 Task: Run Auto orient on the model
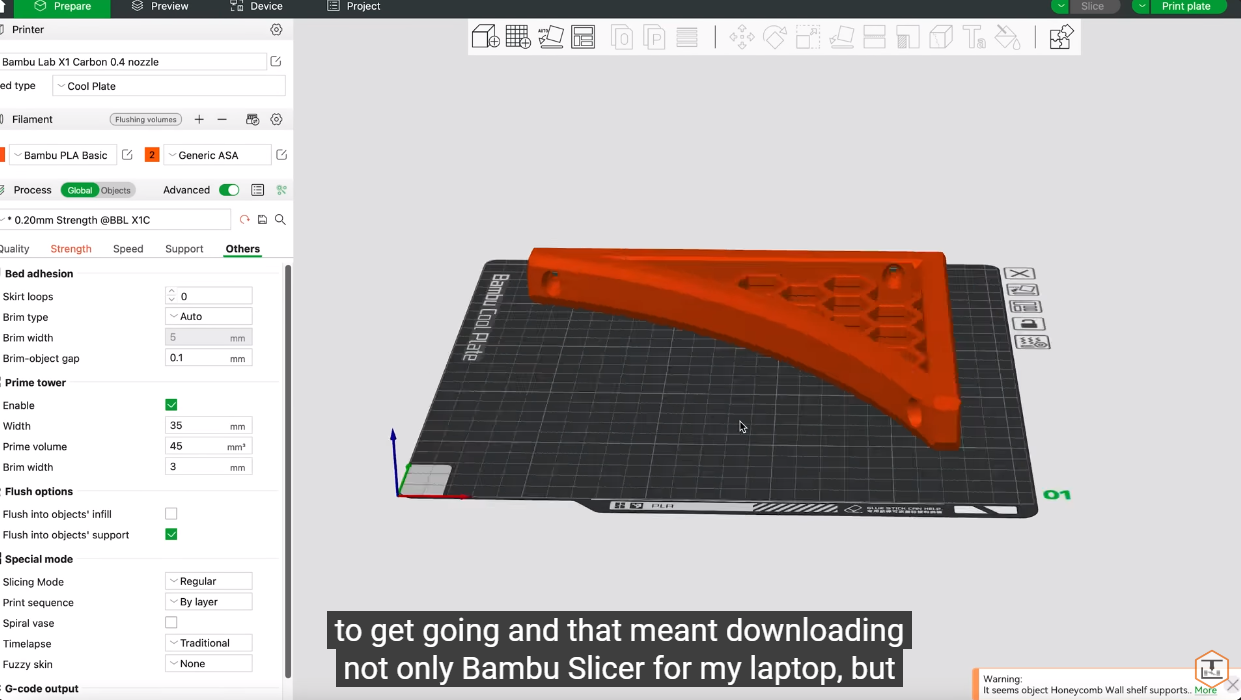click(551, 38)
